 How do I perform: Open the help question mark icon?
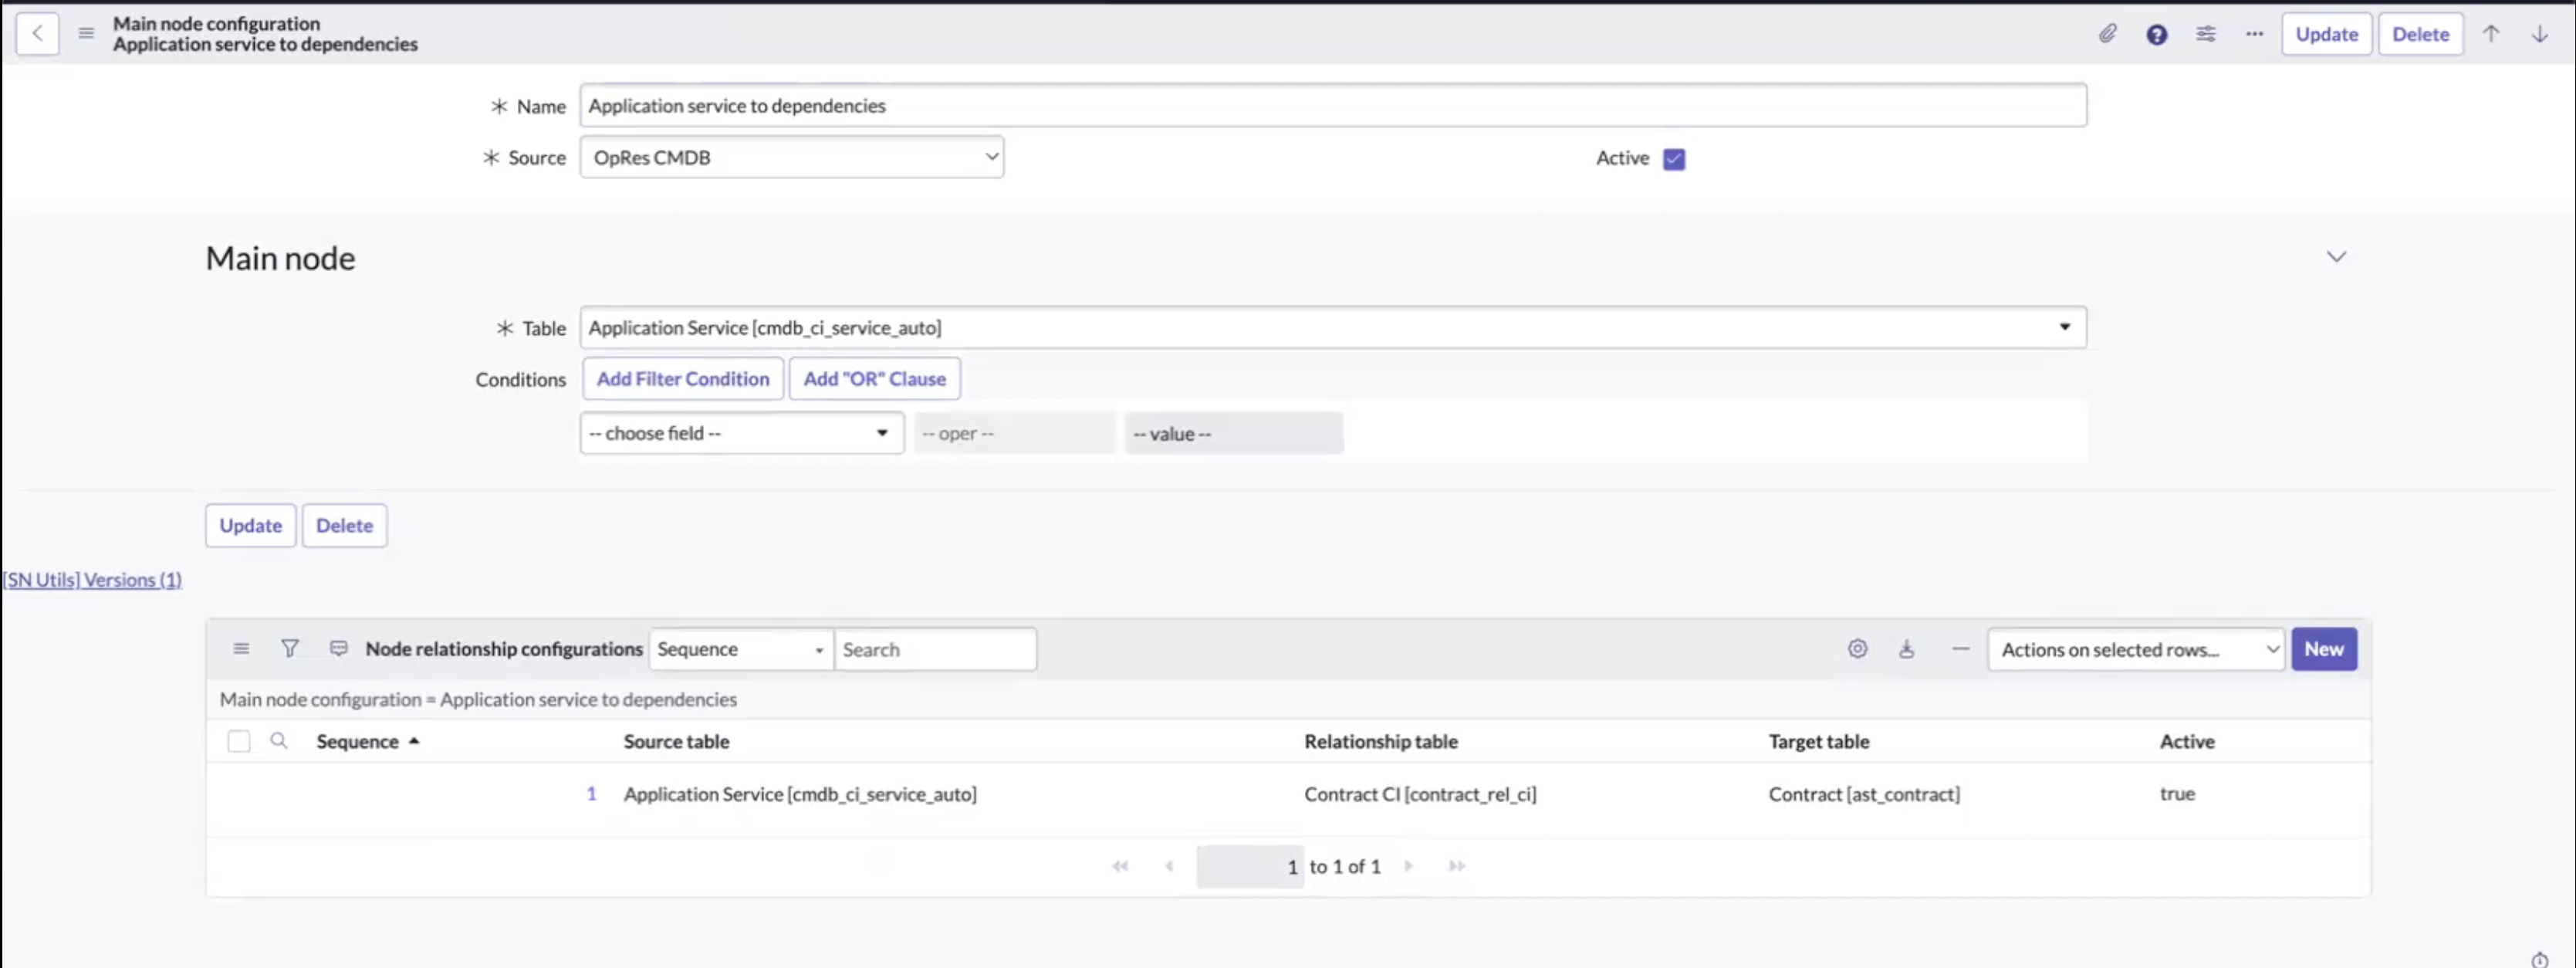pos(2156,35)
